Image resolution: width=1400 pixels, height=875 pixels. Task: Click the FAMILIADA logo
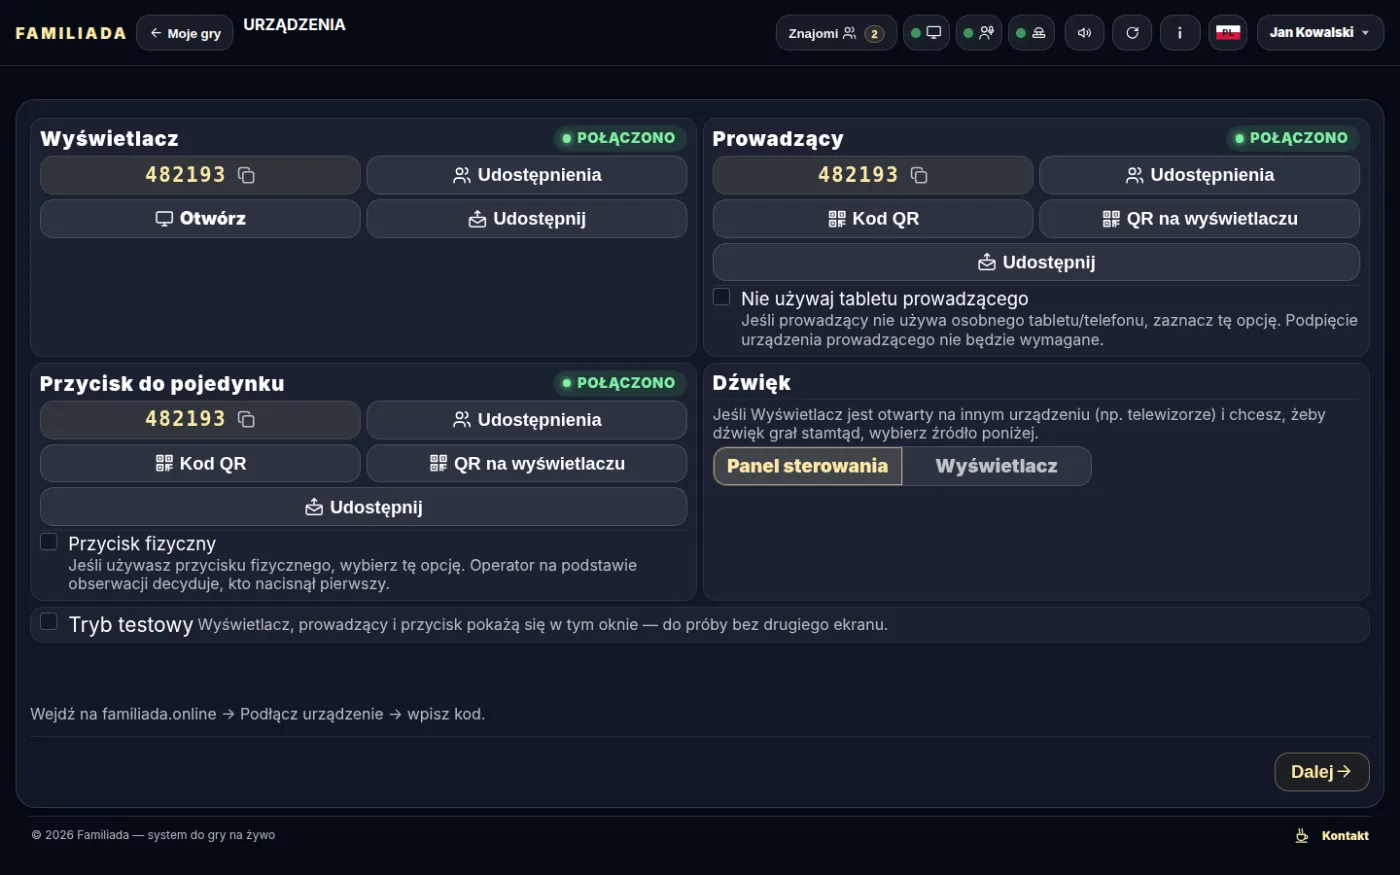71,33
